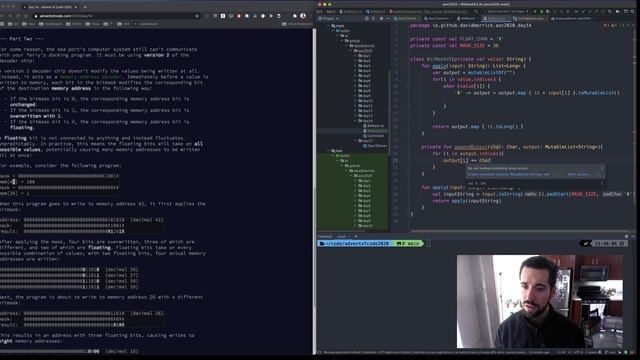Screen dimensions: 640x360
Task: Open the run configuration dropdown
Action: click(507, 11)
